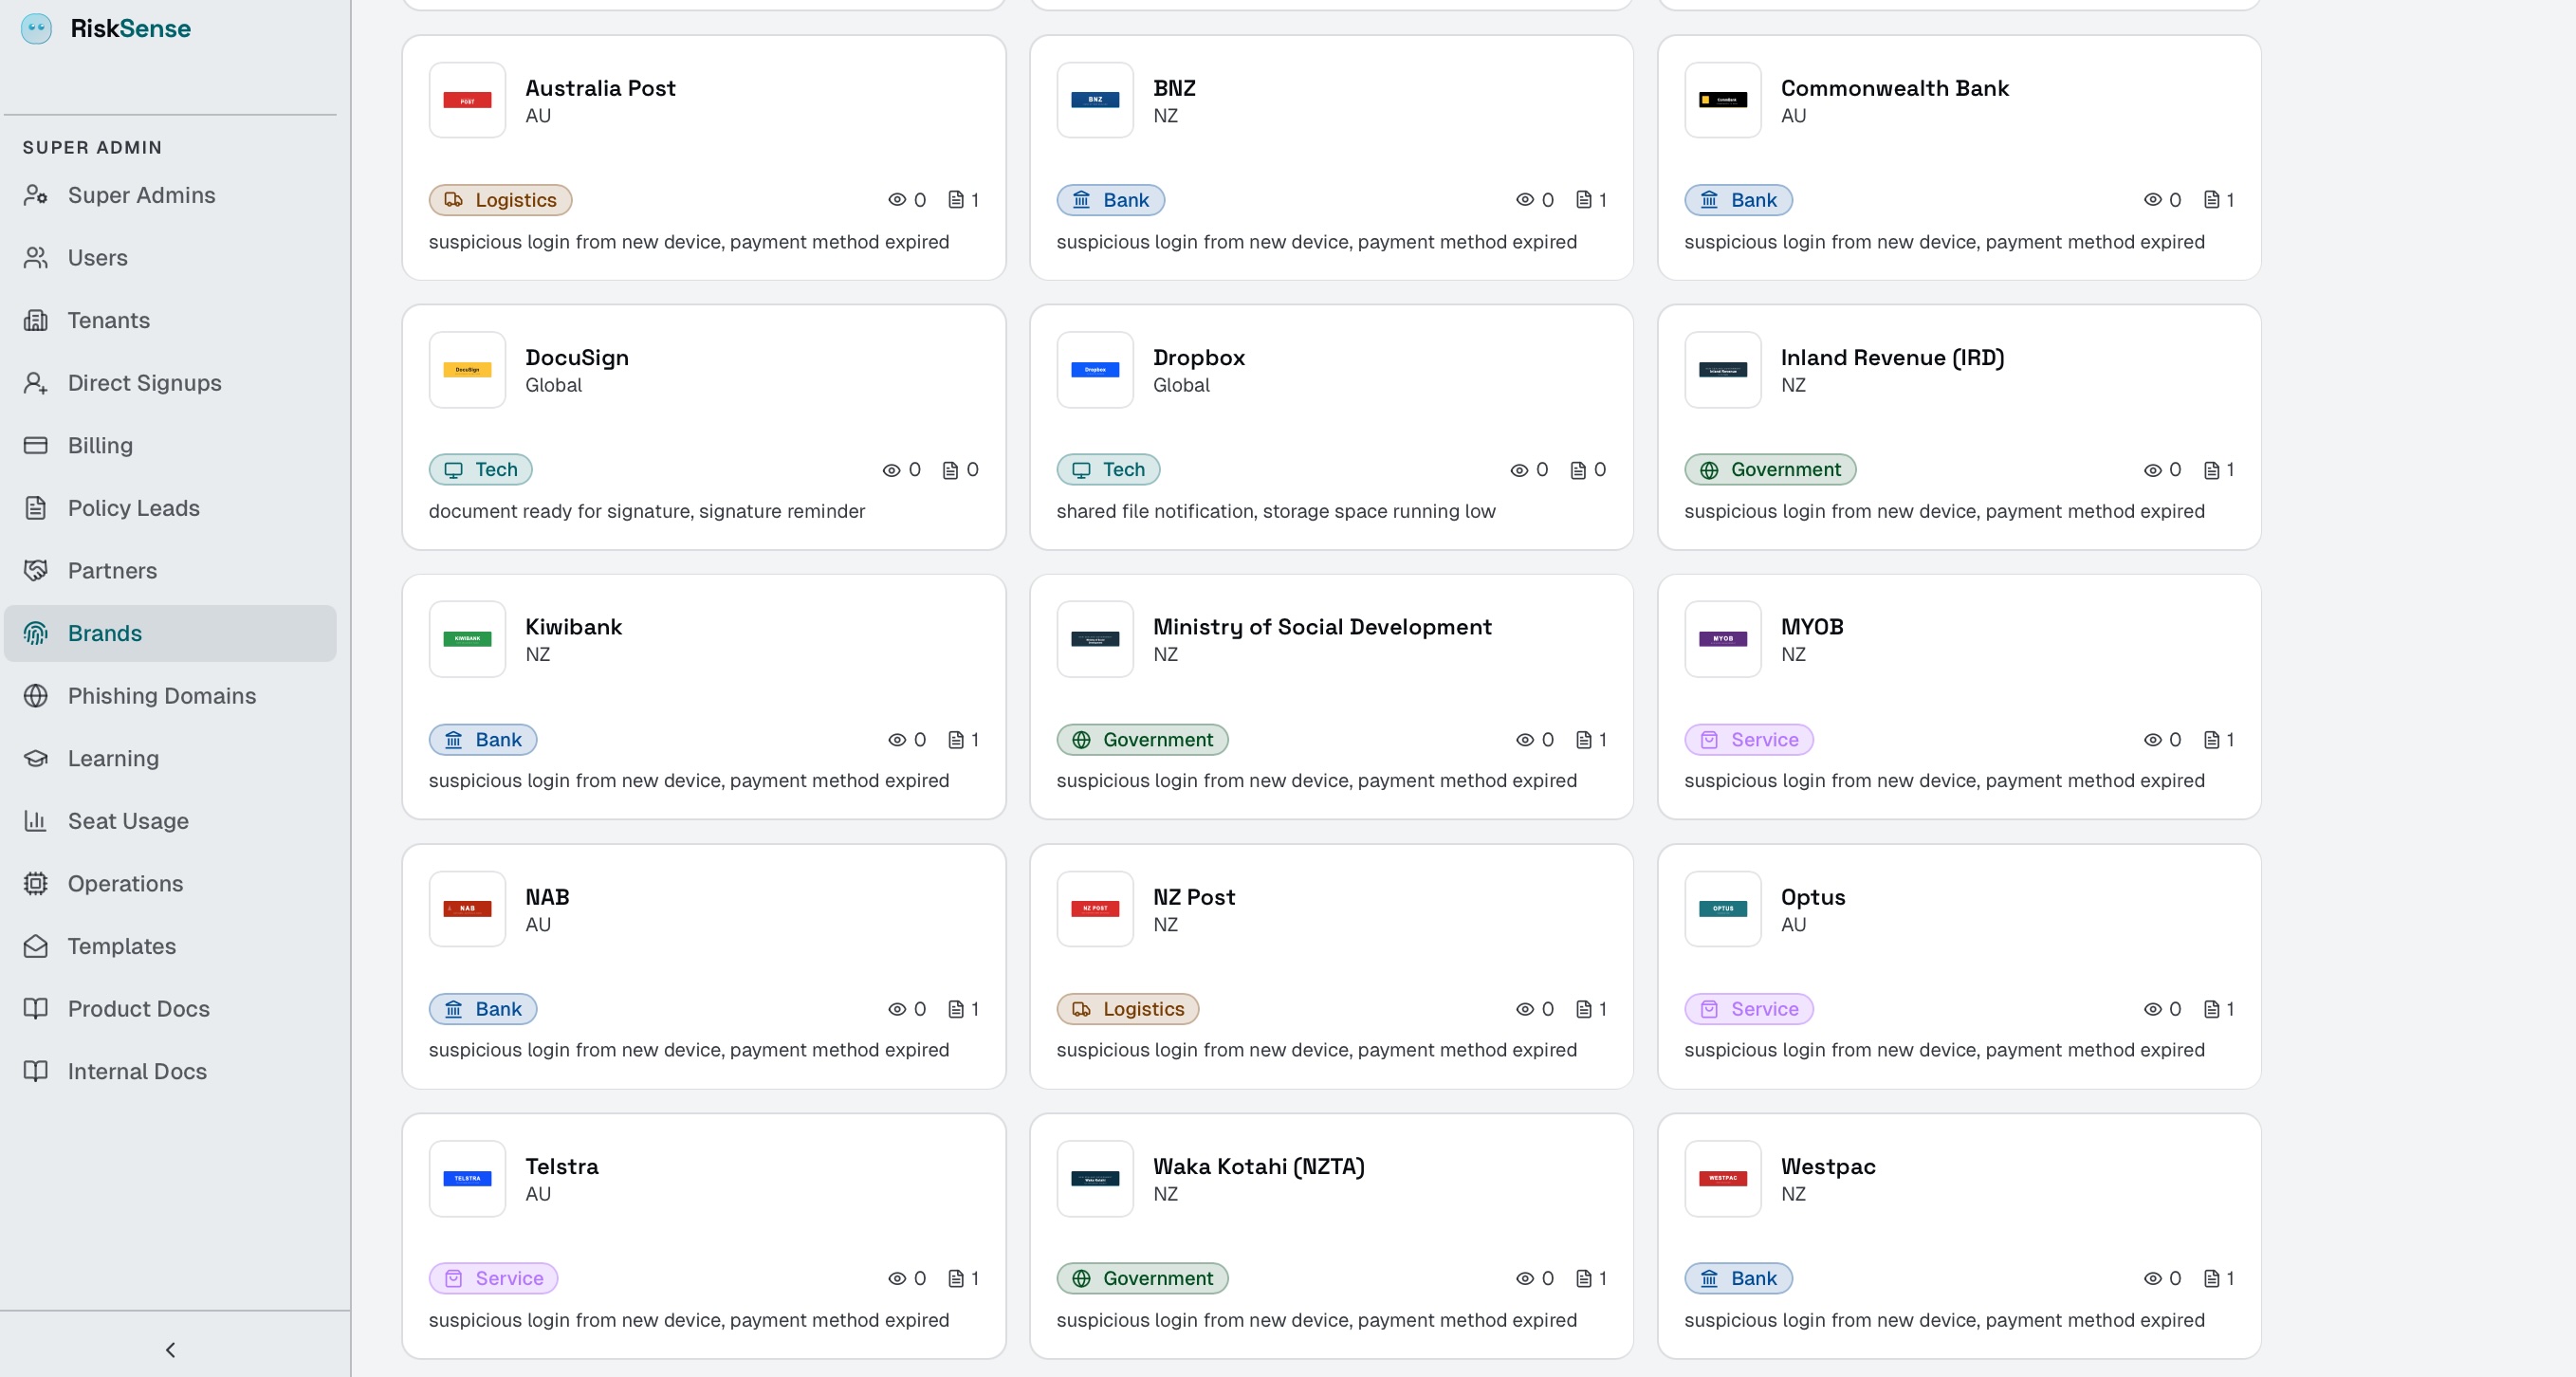Open the BNZ logo thumbnail
This screenshot has width=2576, height=1377.
coord(1095,100)
